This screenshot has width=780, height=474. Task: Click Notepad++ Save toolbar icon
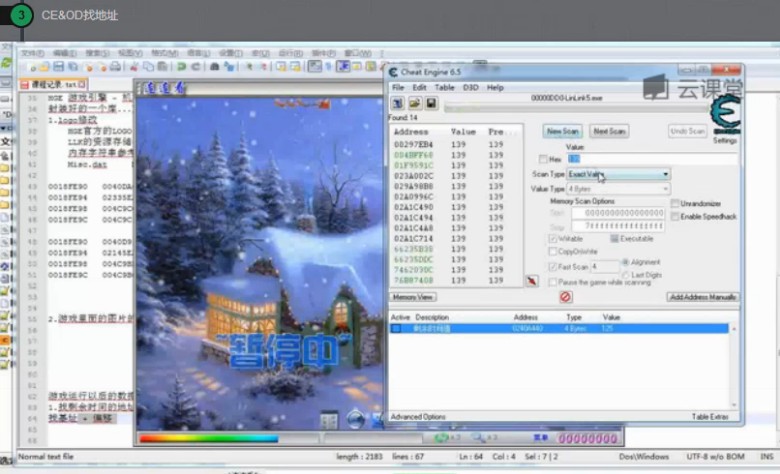tap(59, 67)
